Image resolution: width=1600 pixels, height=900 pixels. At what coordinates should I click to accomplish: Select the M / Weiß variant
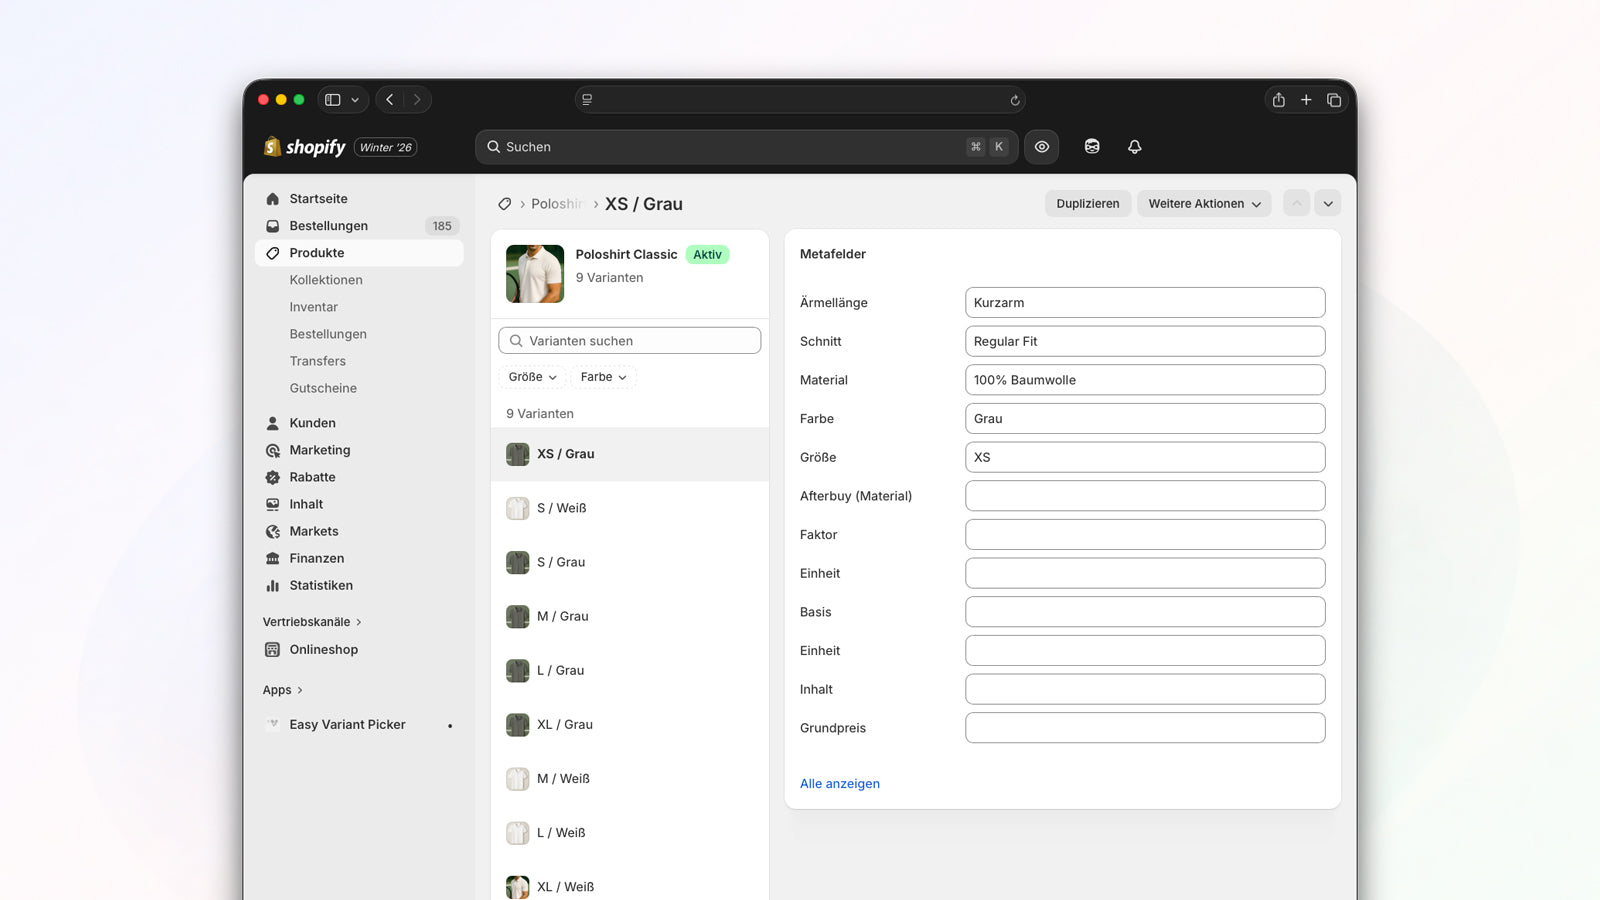click(563, 779)
